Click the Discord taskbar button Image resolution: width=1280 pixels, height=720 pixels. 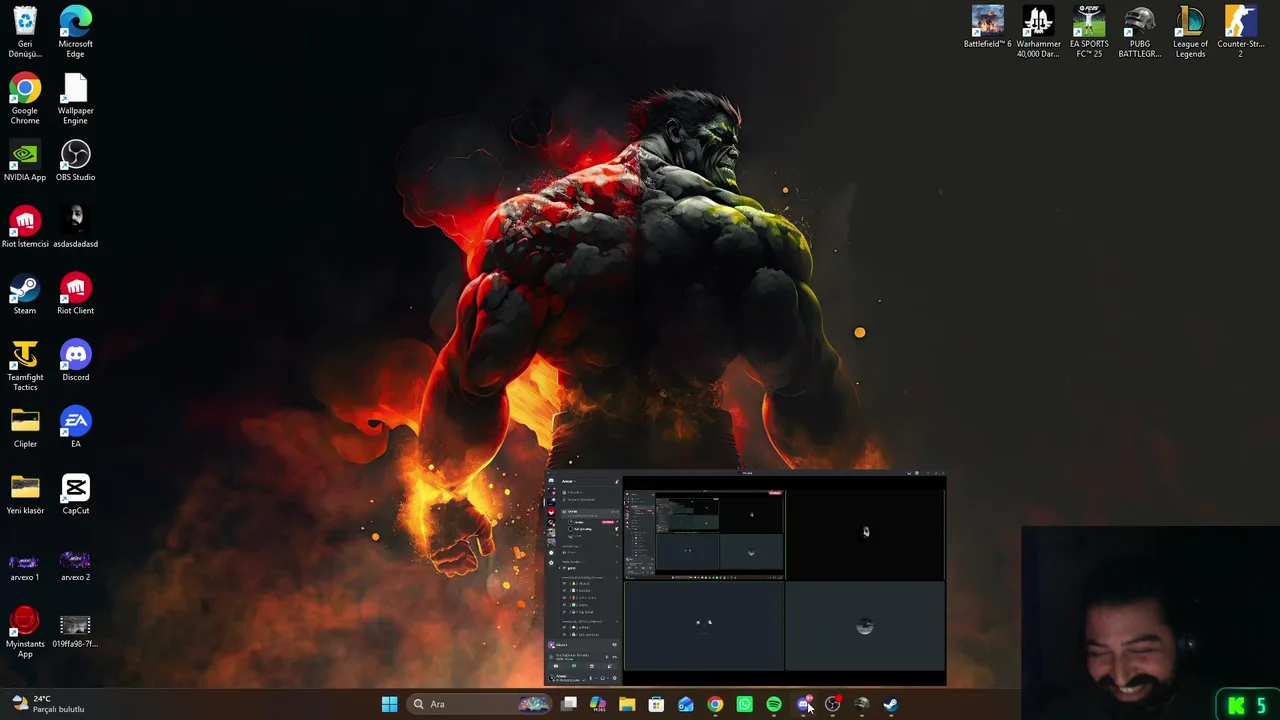pos(803,704)
